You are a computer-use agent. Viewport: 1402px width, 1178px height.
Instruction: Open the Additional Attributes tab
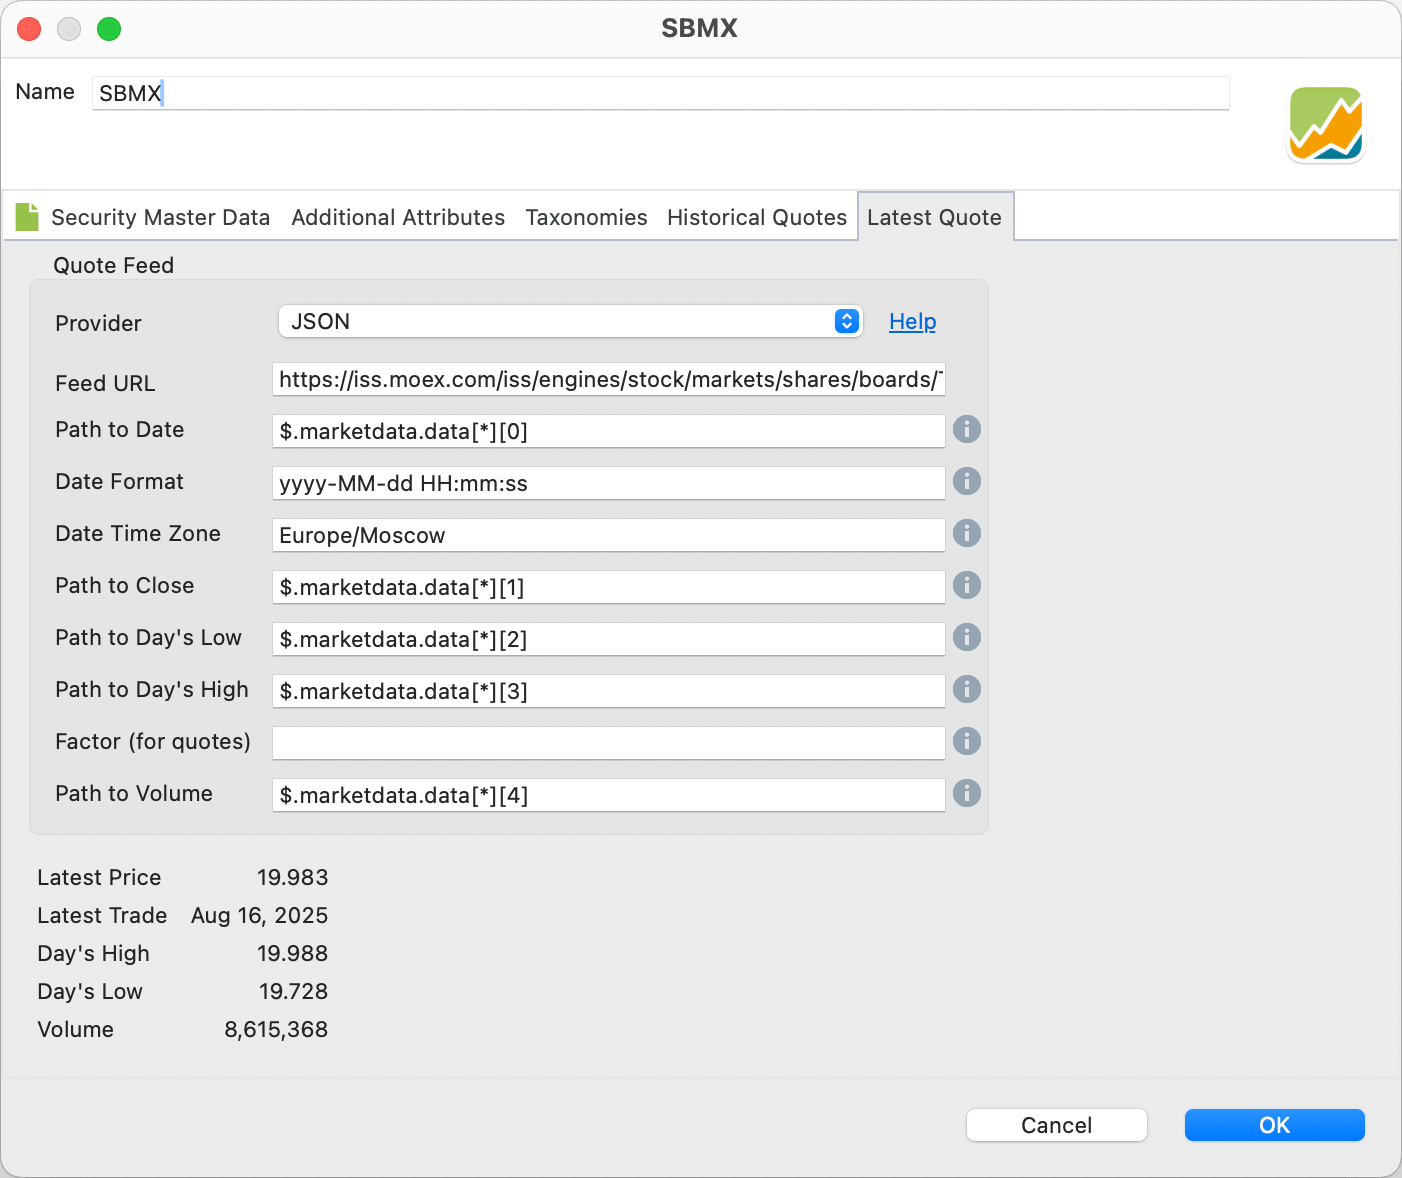tap(398, 217)
